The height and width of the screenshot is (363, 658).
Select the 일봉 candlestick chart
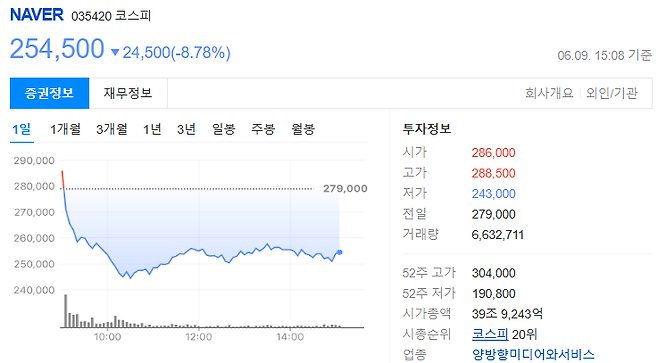click(224, 129)
